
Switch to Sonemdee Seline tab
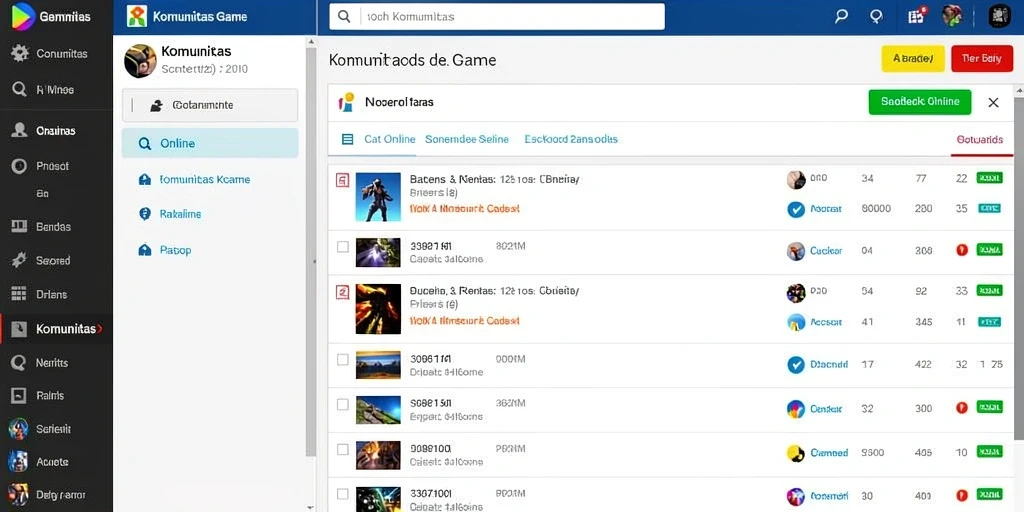[467, 139]
